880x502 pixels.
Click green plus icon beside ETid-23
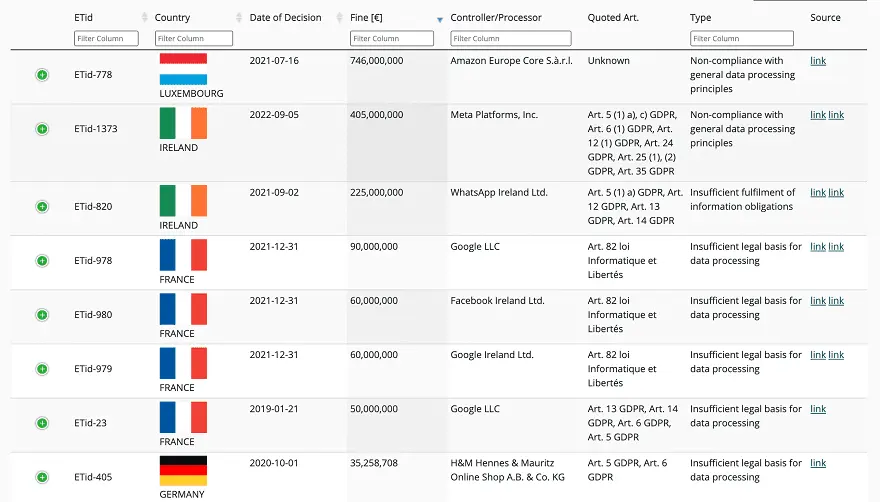pos(42,423)
